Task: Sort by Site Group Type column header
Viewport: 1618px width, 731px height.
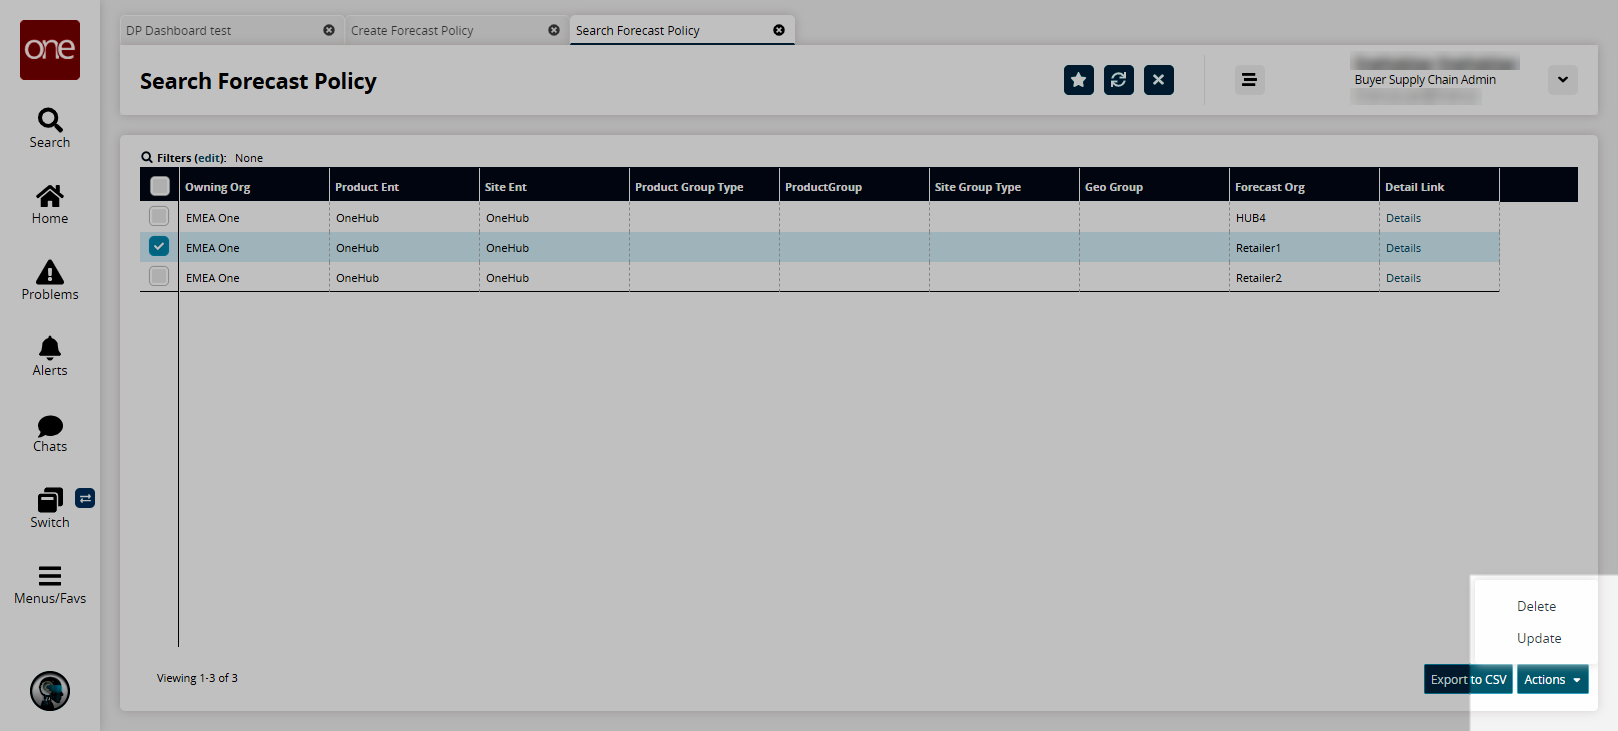Action: coord(1005,187)
